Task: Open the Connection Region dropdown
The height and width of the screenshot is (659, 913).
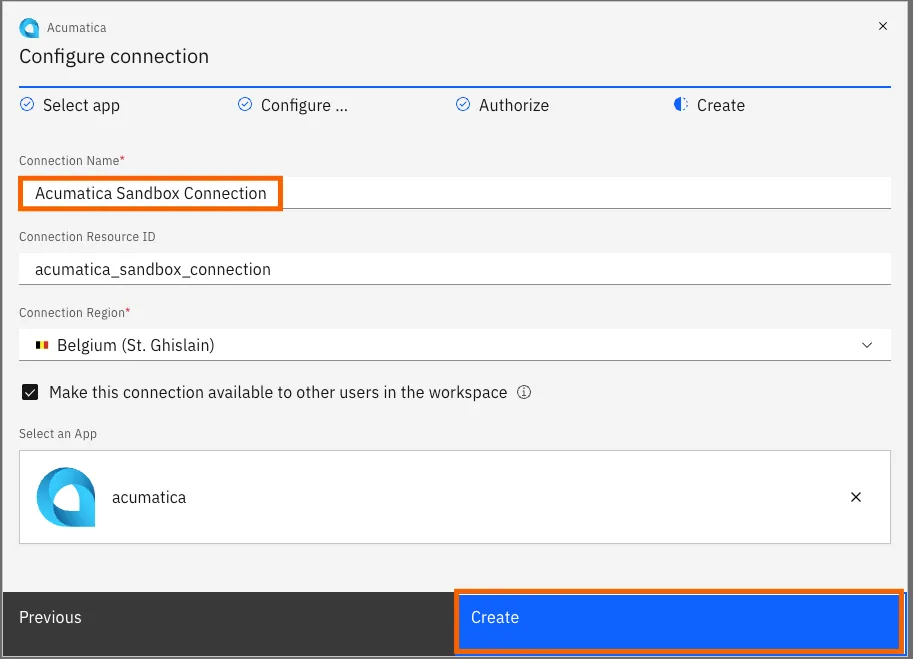Action: pos(455,345)
